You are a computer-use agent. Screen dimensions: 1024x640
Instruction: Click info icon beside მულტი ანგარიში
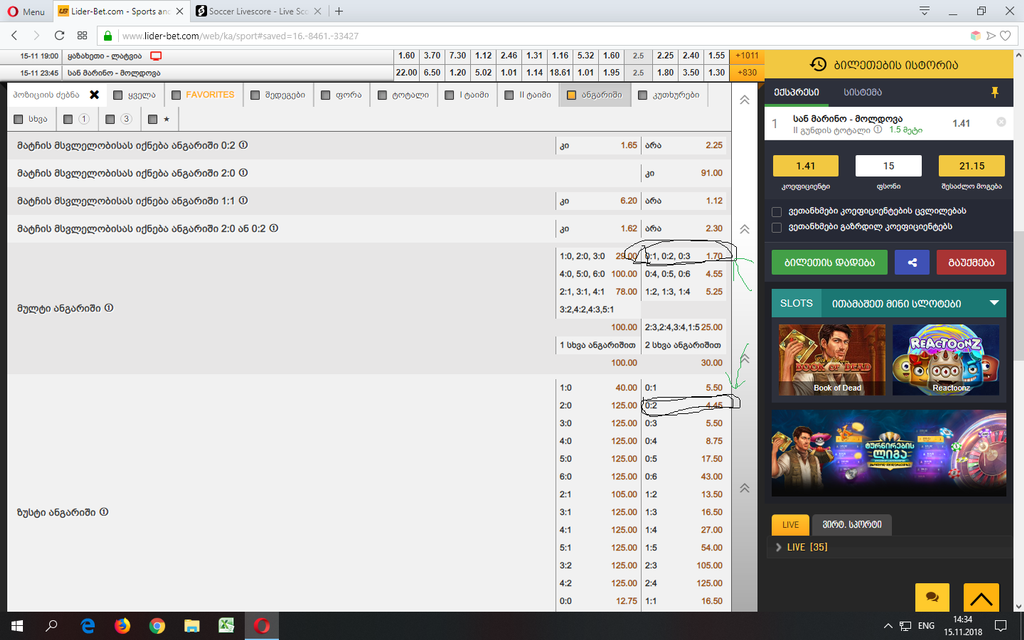coord(109,308)
